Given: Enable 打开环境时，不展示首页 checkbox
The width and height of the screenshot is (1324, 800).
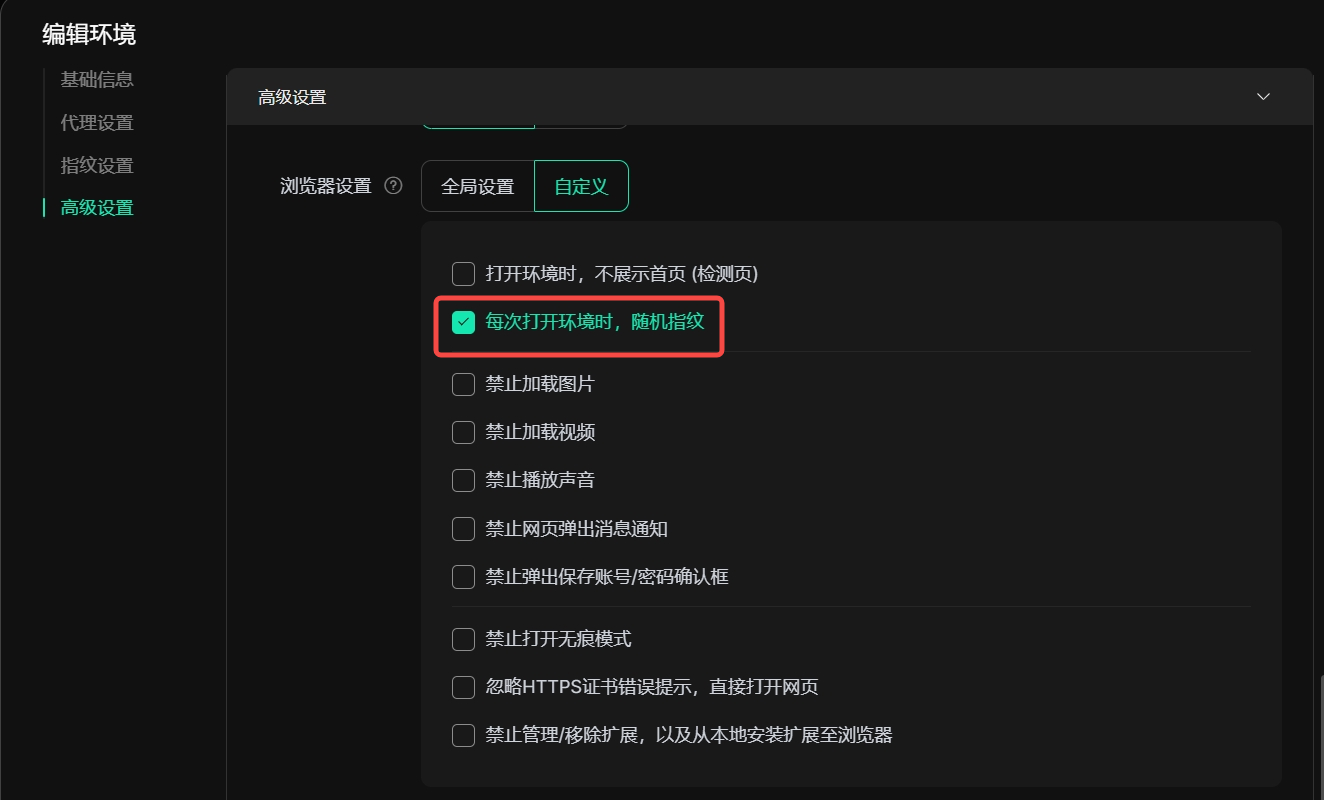Looking at the screenshot, I should [x=463, y=274].
